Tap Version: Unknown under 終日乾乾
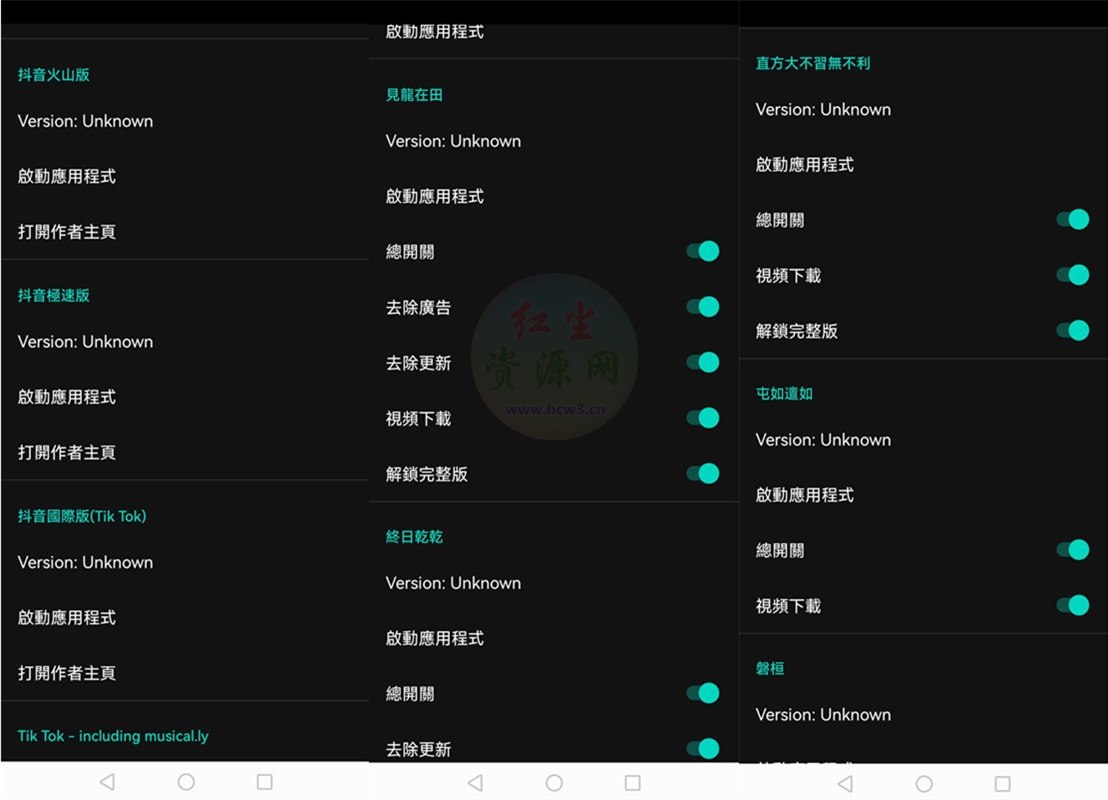Viewport: 1108px width, 800px height. tap(454, 584)
